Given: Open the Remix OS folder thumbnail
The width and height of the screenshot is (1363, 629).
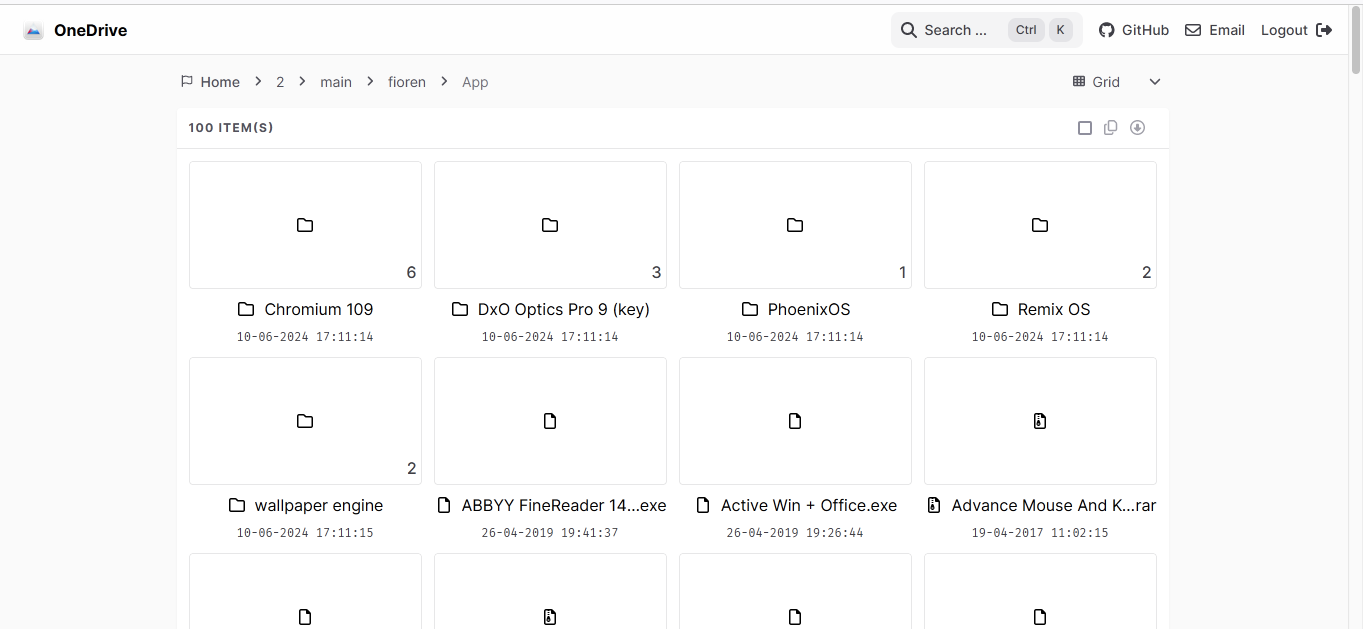Looking at the screenshot, I should tap(1040, 225).
